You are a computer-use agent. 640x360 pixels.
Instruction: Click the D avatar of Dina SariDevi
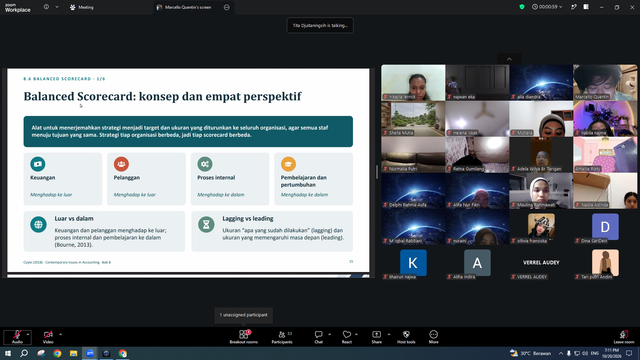(x=605, y=227)
